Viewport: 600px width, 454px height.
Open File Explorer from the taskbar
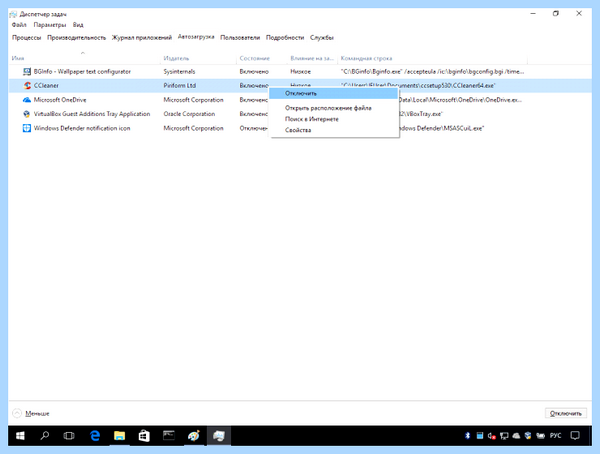(x=119, y=436)
